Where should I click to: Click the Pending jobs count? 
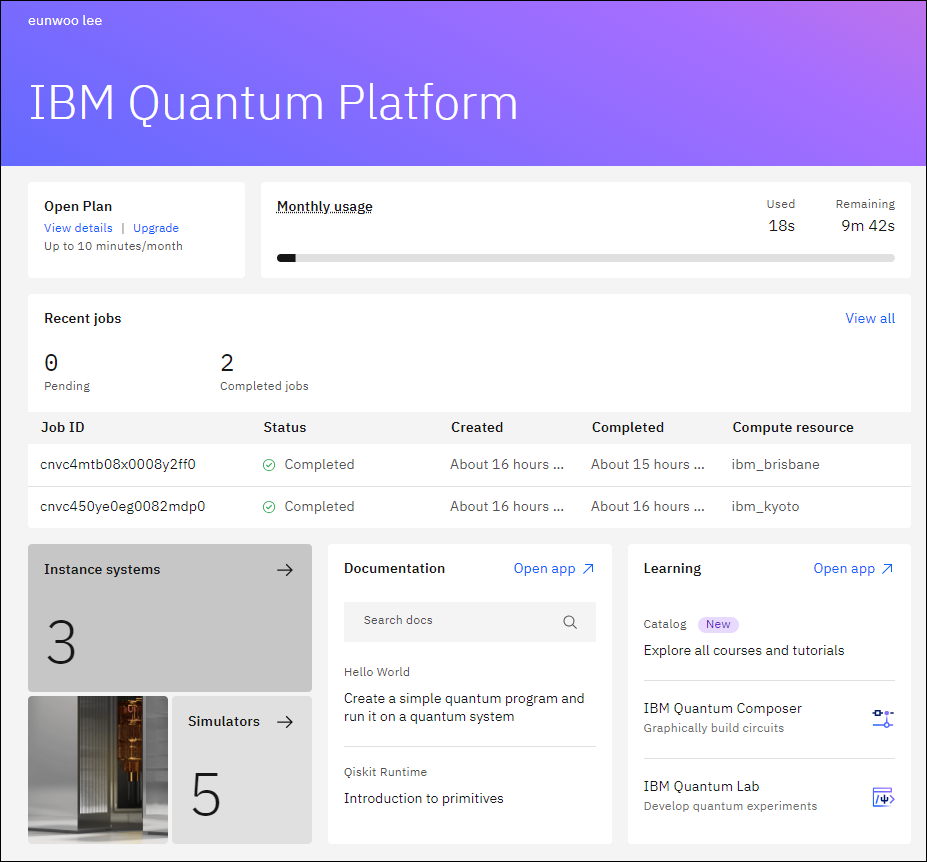(51, 362)
